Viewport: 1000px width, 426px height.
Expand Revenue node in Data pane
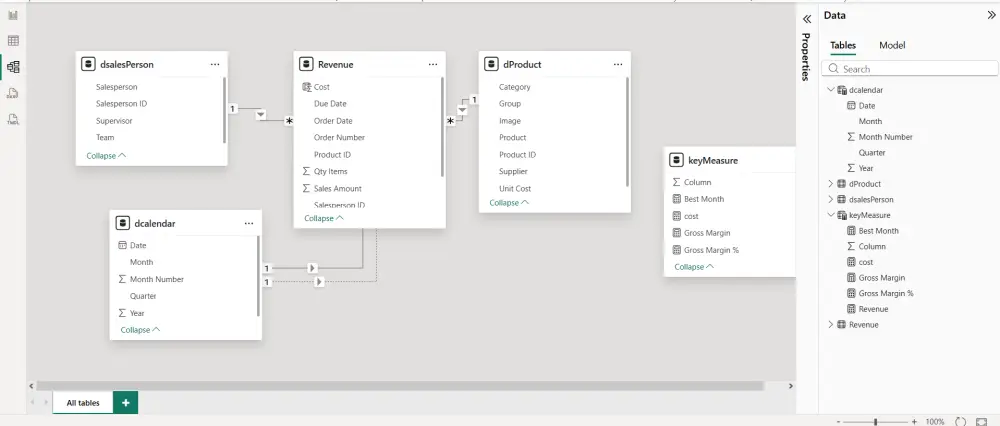(x=830, y=325)
